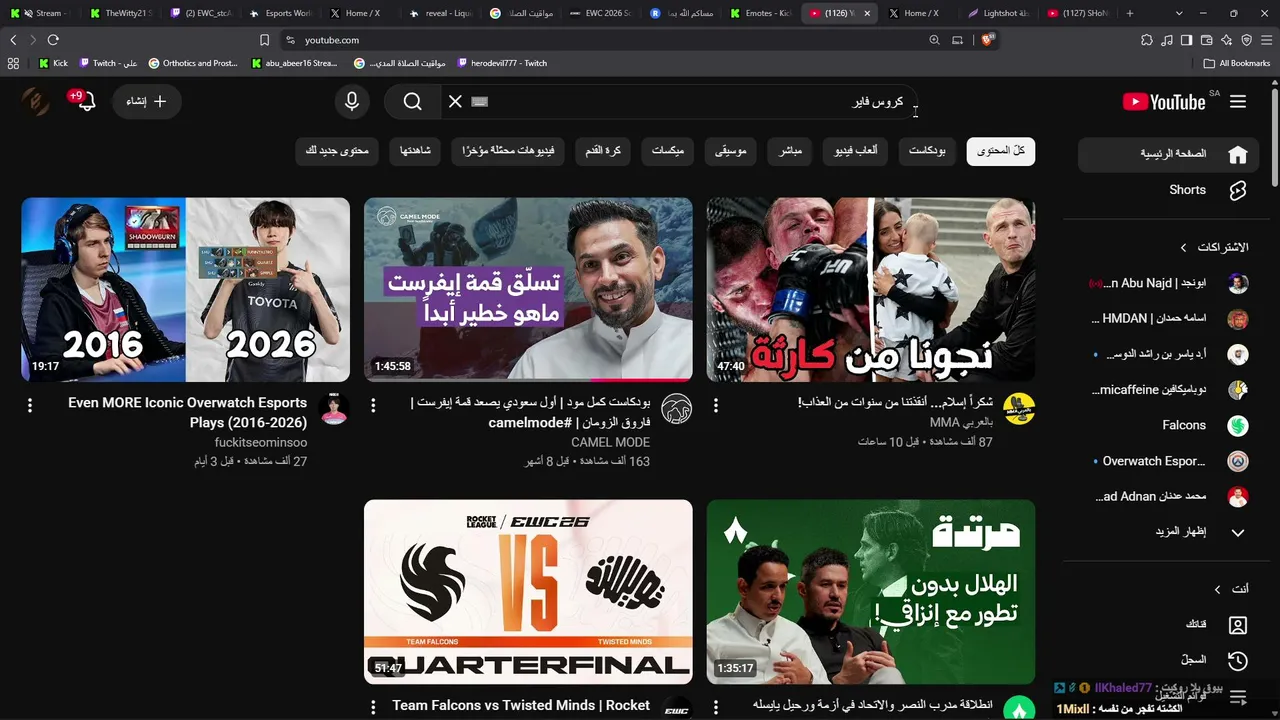Open the Brave Shields lion icon
This screenshot has height=720, width=1280.
click(987, 40)
